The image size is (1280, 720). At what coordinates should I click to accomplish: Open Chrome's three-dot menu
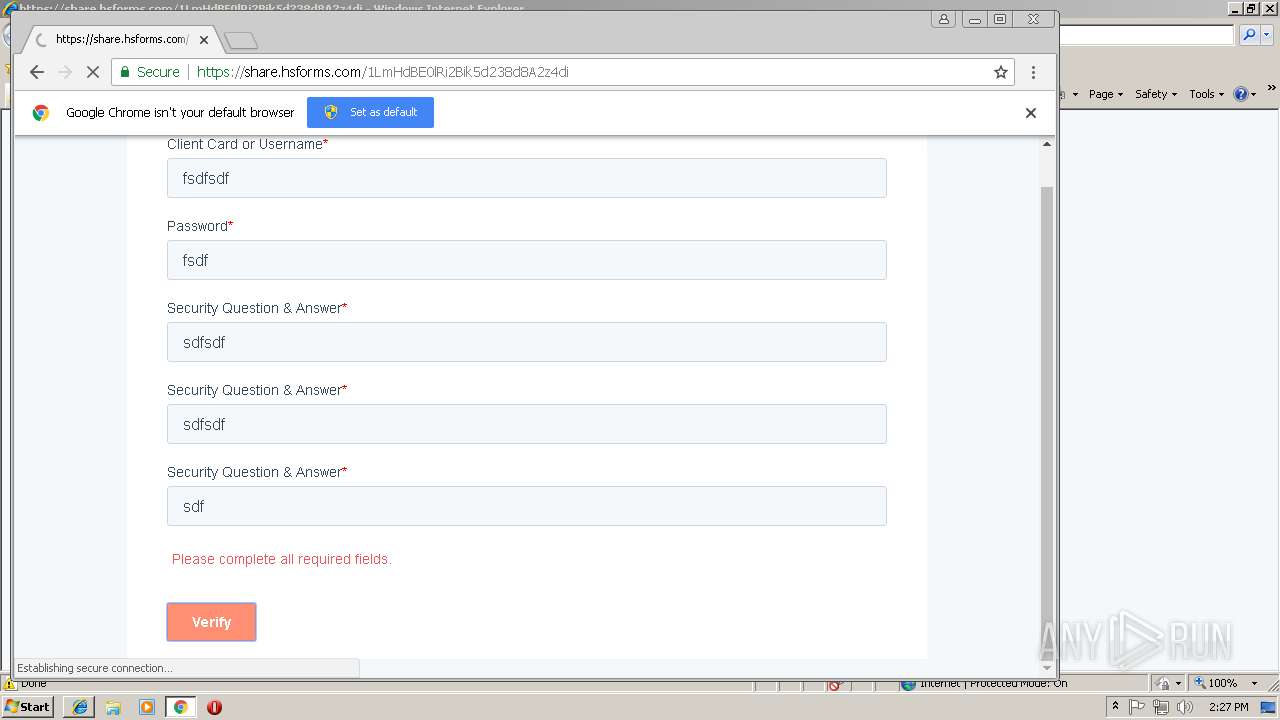tap(1033, 72)
